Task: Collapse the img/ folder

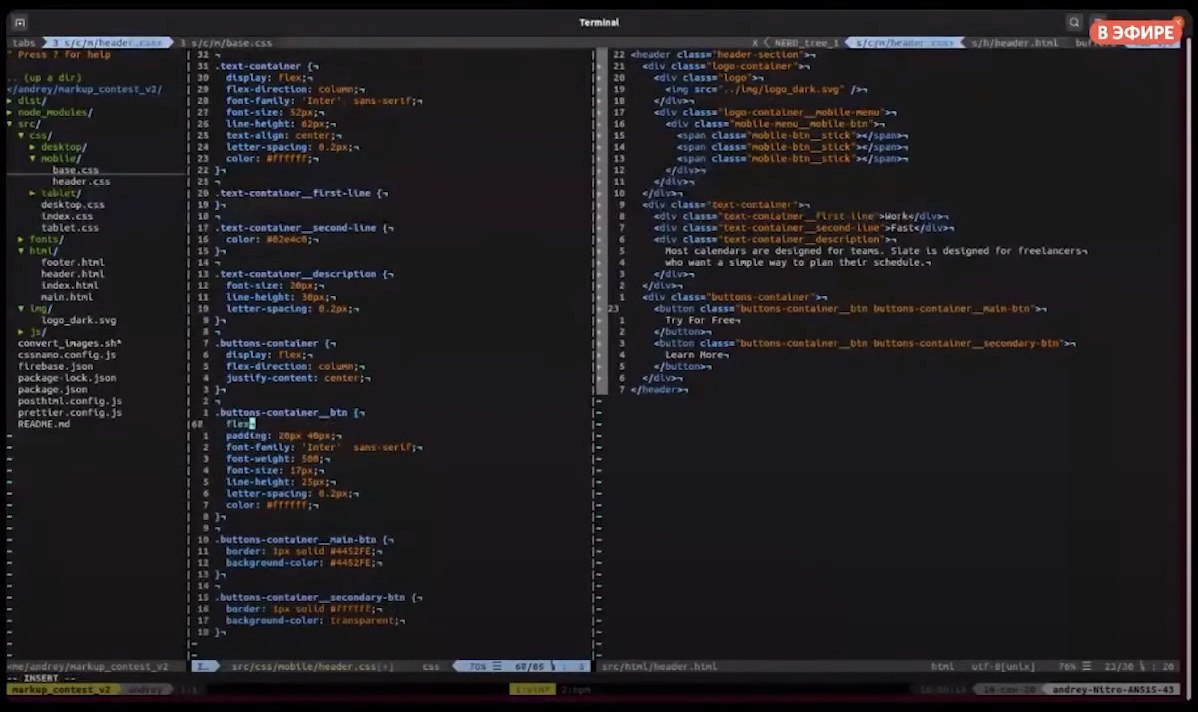Action: tap(36, 309)
